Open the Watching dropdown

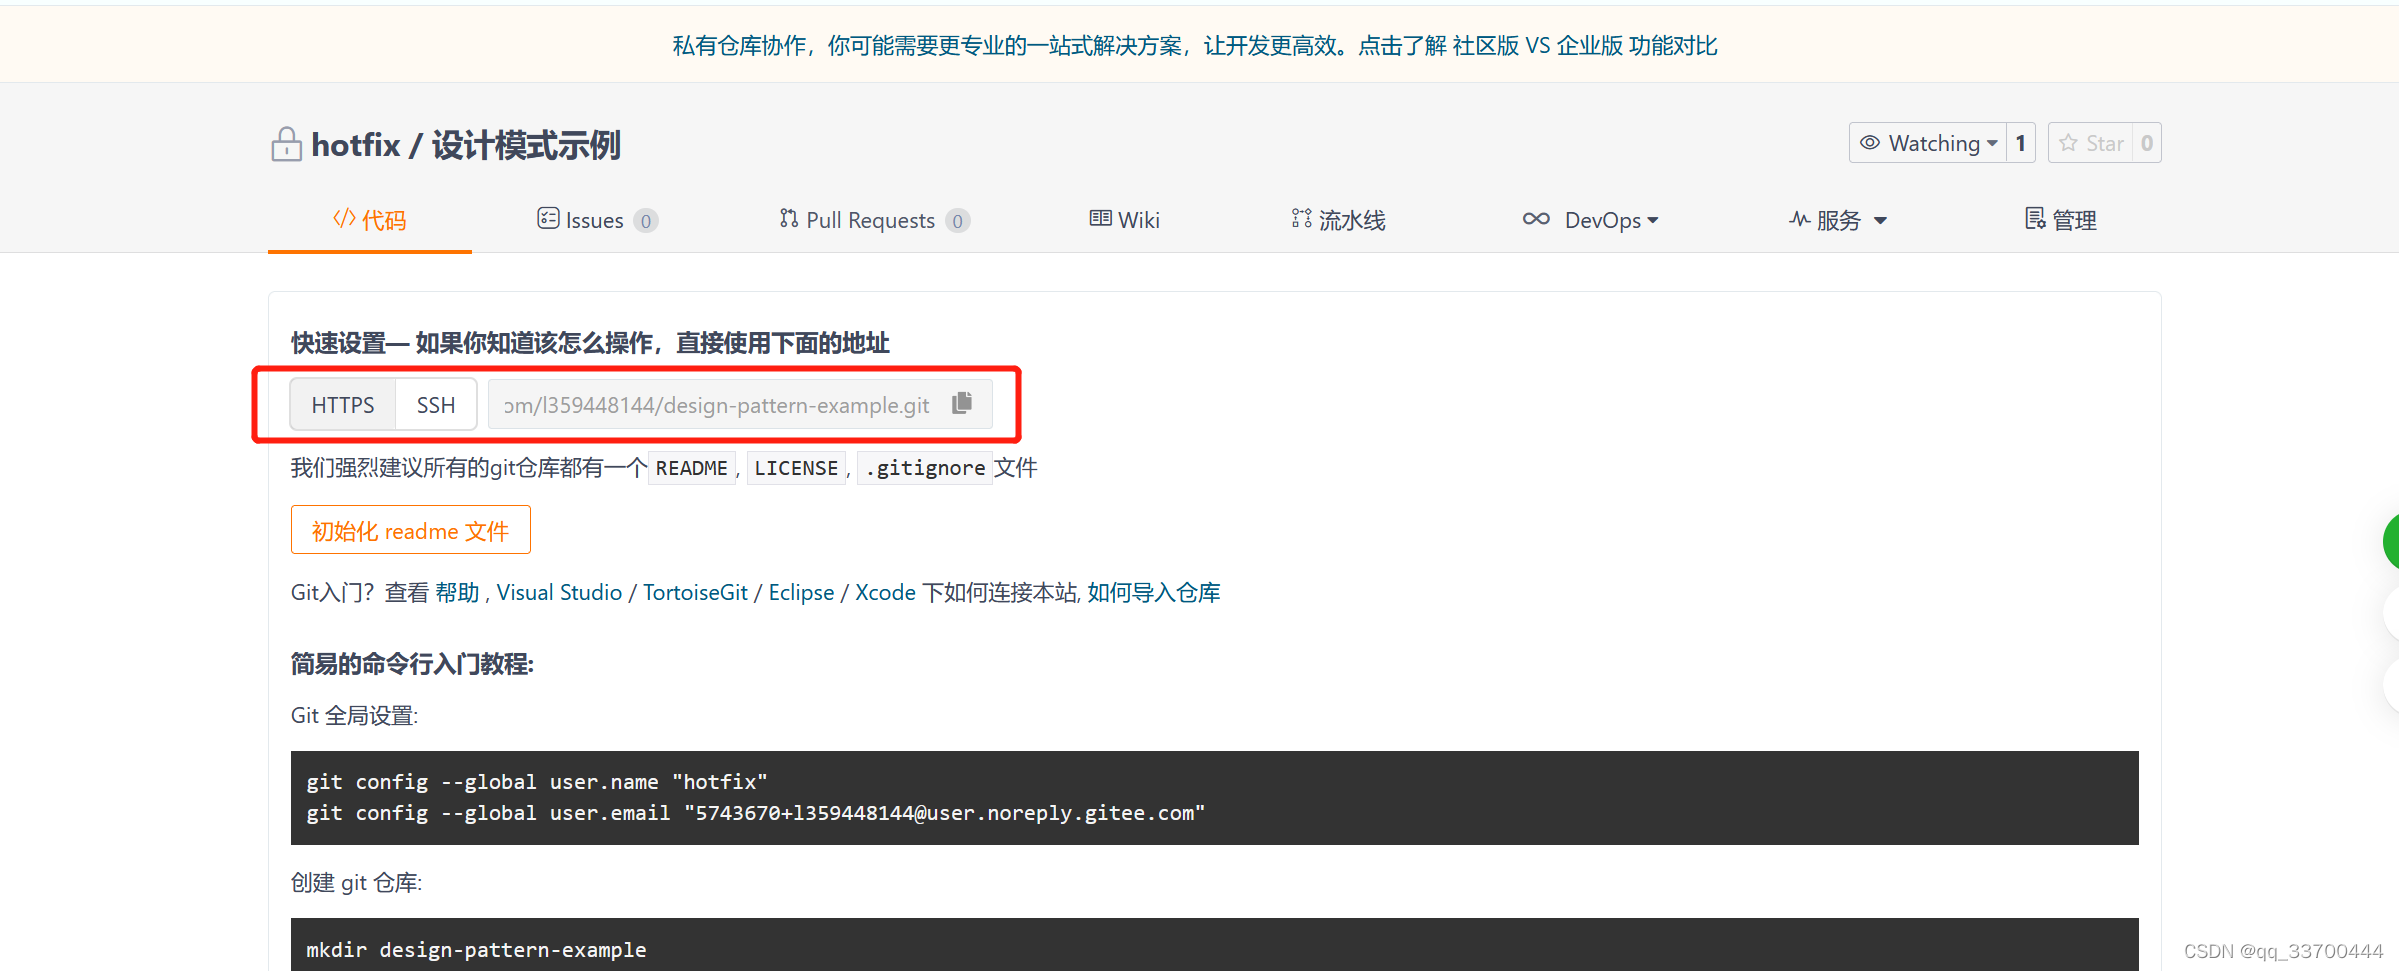(1928, 143)
